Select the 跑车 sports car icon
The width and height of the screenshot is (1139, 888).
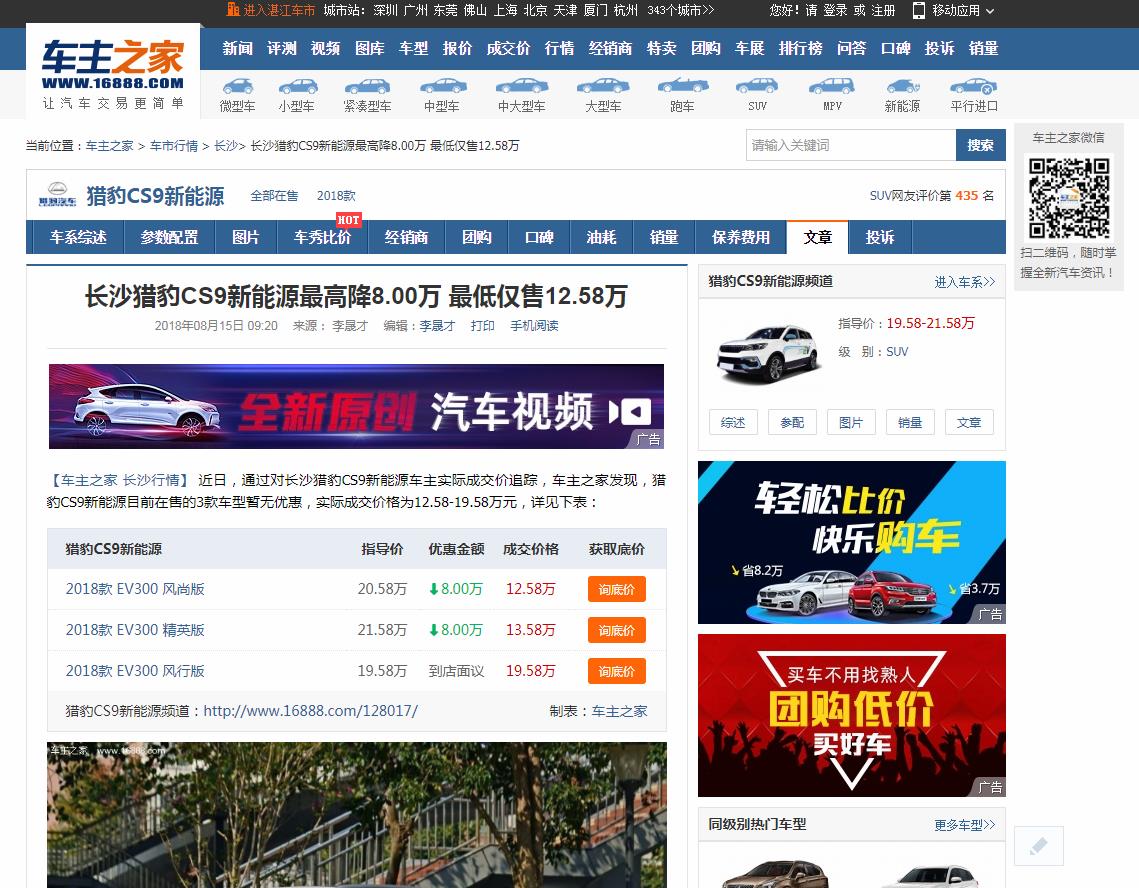[682, 86]
